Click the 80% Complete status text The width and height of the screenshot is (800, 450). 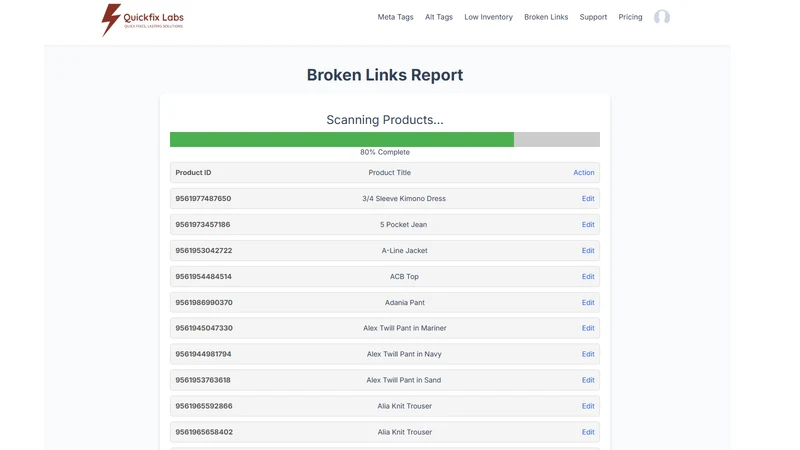pos(385,152)
